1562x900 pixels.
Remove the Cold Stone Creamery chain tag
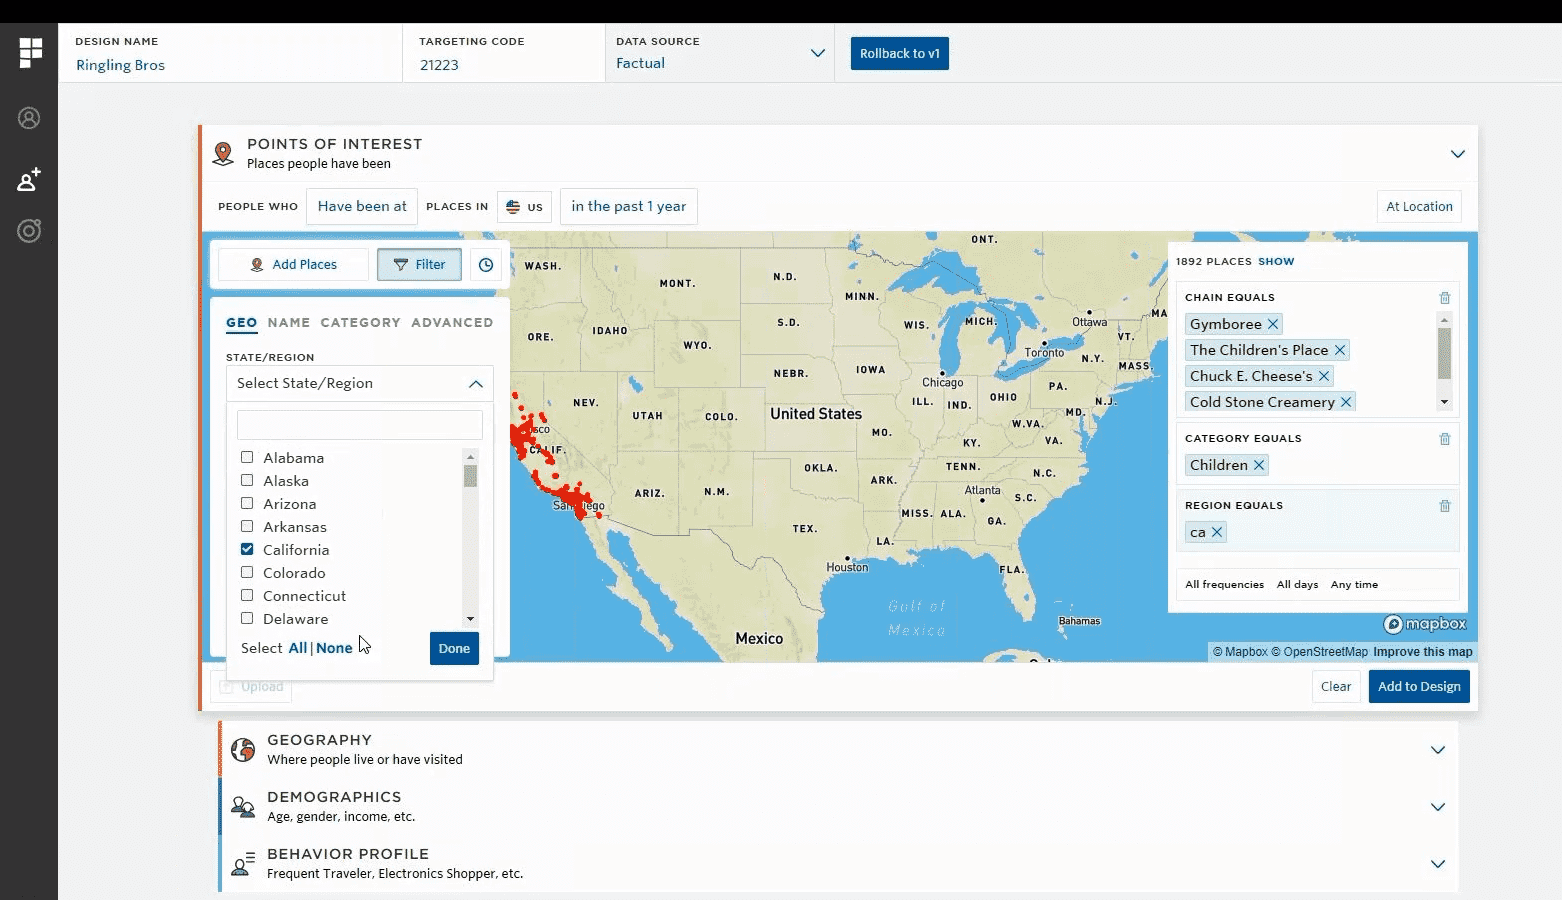(x=1346, y=402)
